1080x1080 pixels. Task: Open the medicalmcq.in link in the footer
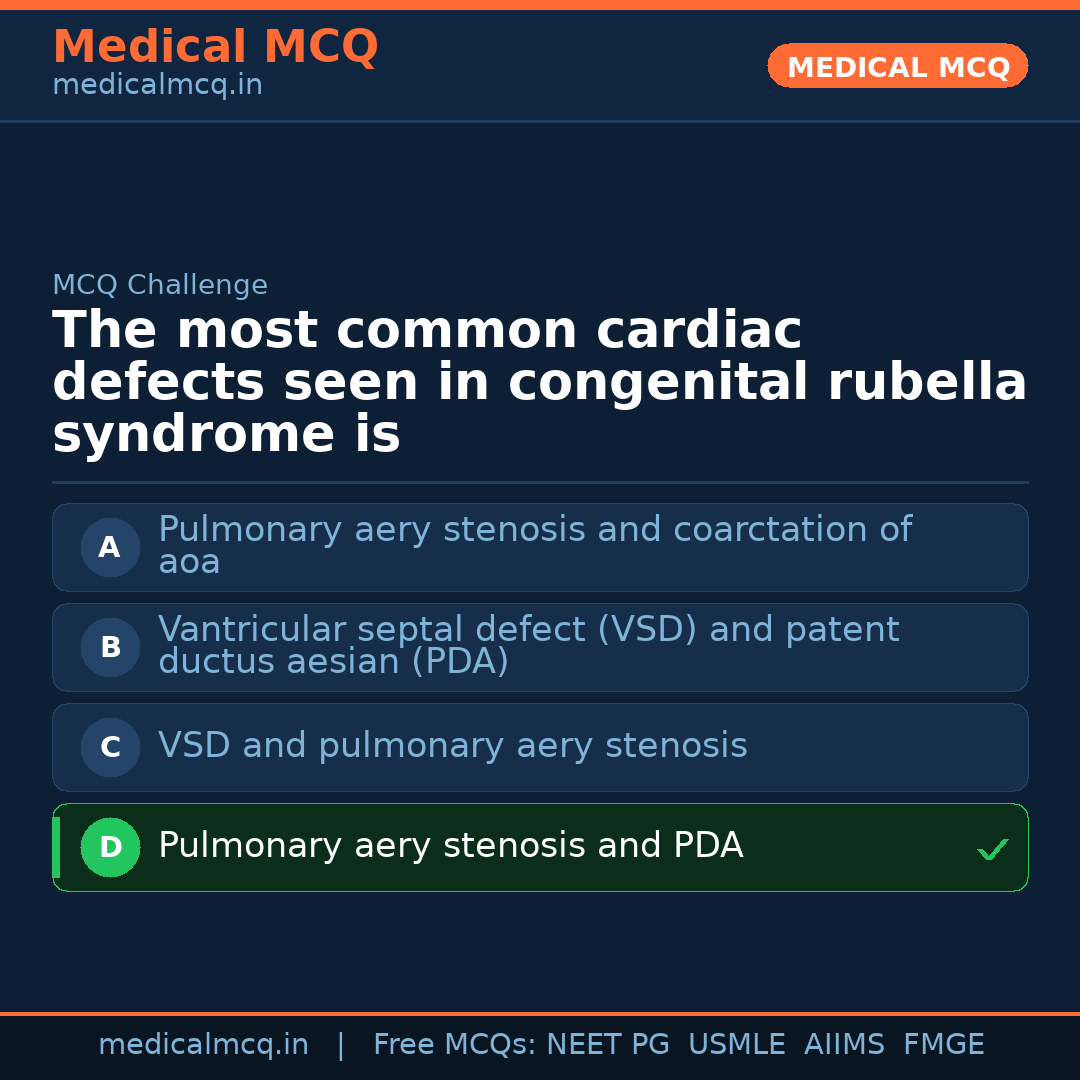tap(203, 1045)
